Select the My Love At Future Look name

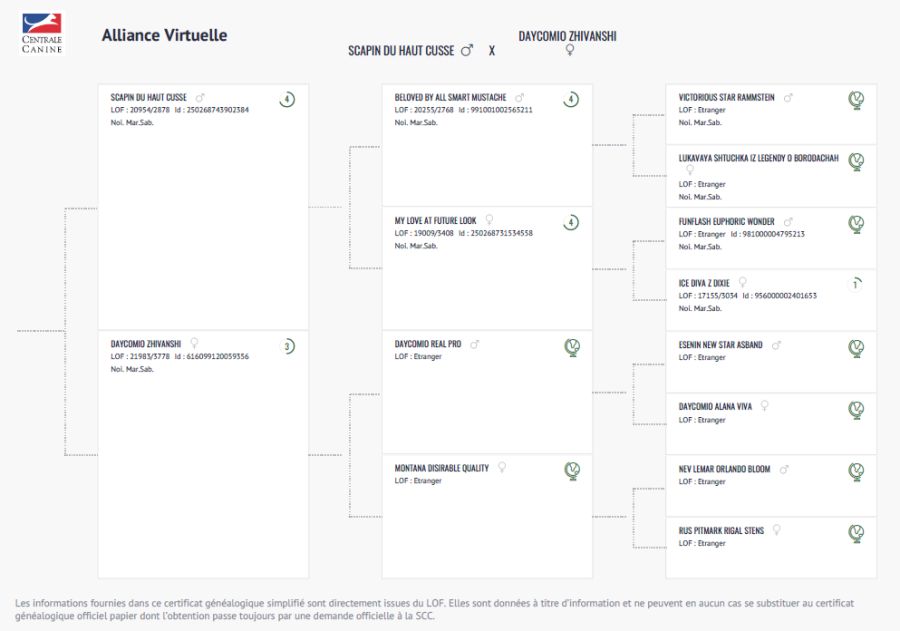[435, 220]
